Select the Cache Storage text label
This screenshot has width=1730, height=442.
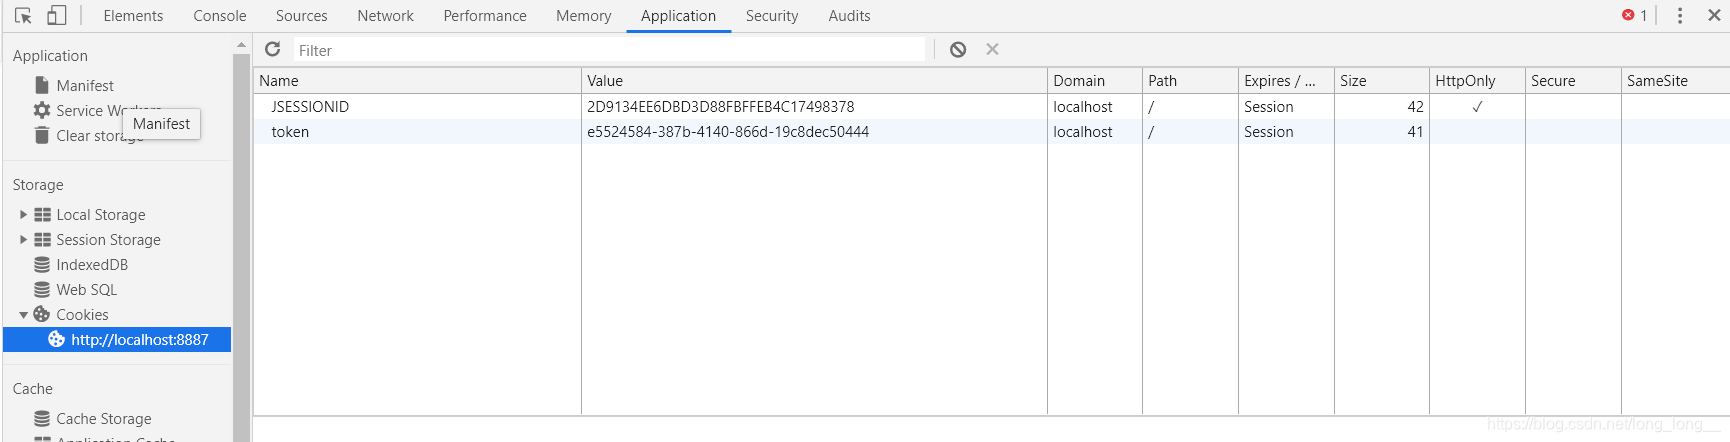click(x=104, y=419)
